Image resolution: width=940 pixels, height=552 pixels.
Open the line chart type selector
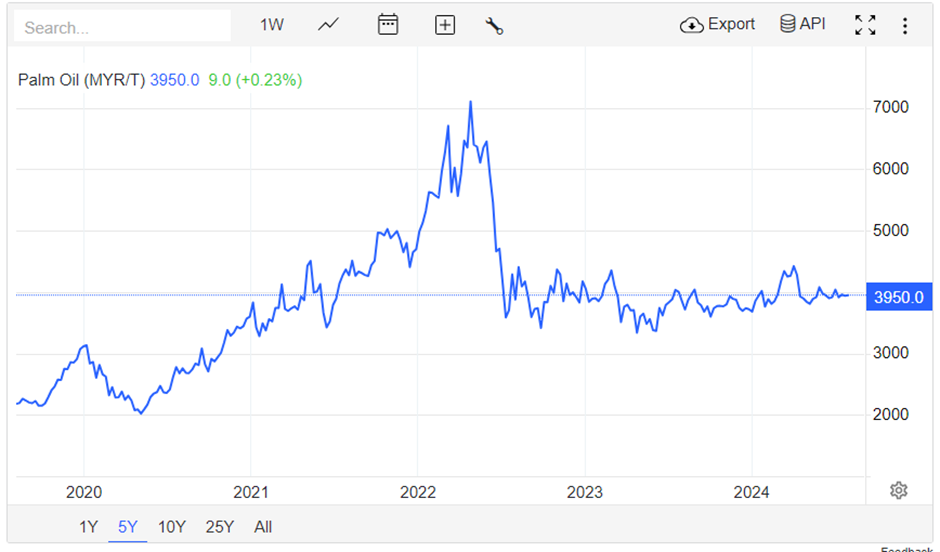(x=329, y=25)
